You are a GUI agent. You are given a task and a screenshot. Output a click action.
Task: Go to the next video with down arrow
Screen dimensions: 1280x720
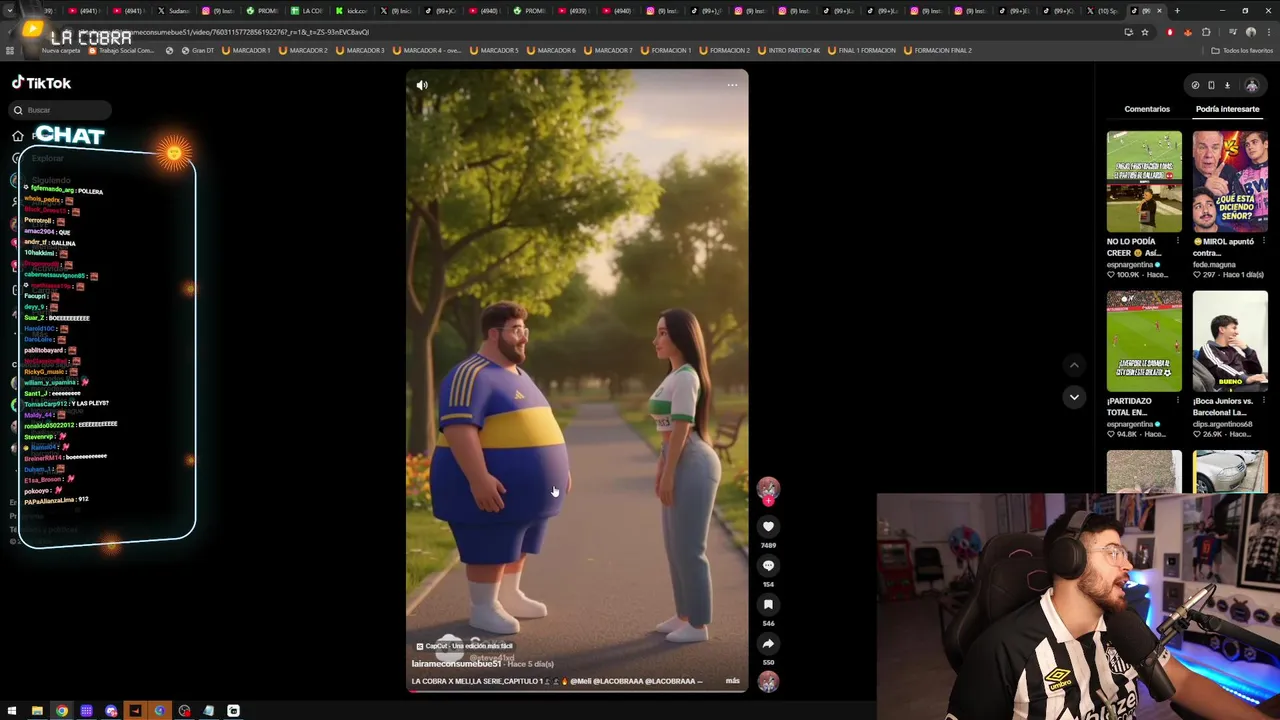point(1074,397)
